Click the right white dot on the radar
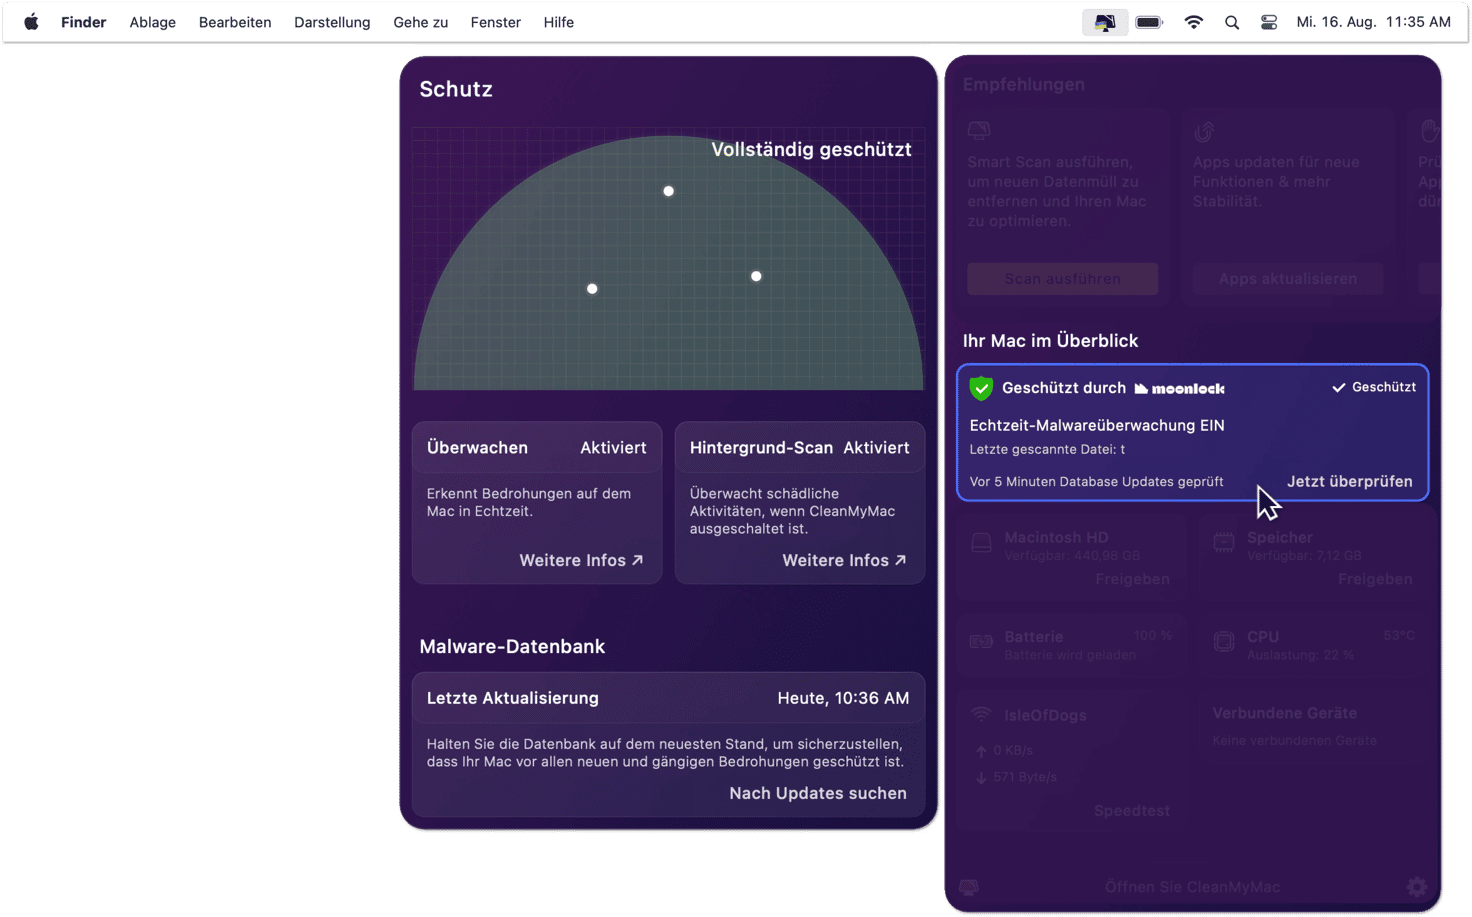Screen dimensions: 1472x917 (756, 276)
